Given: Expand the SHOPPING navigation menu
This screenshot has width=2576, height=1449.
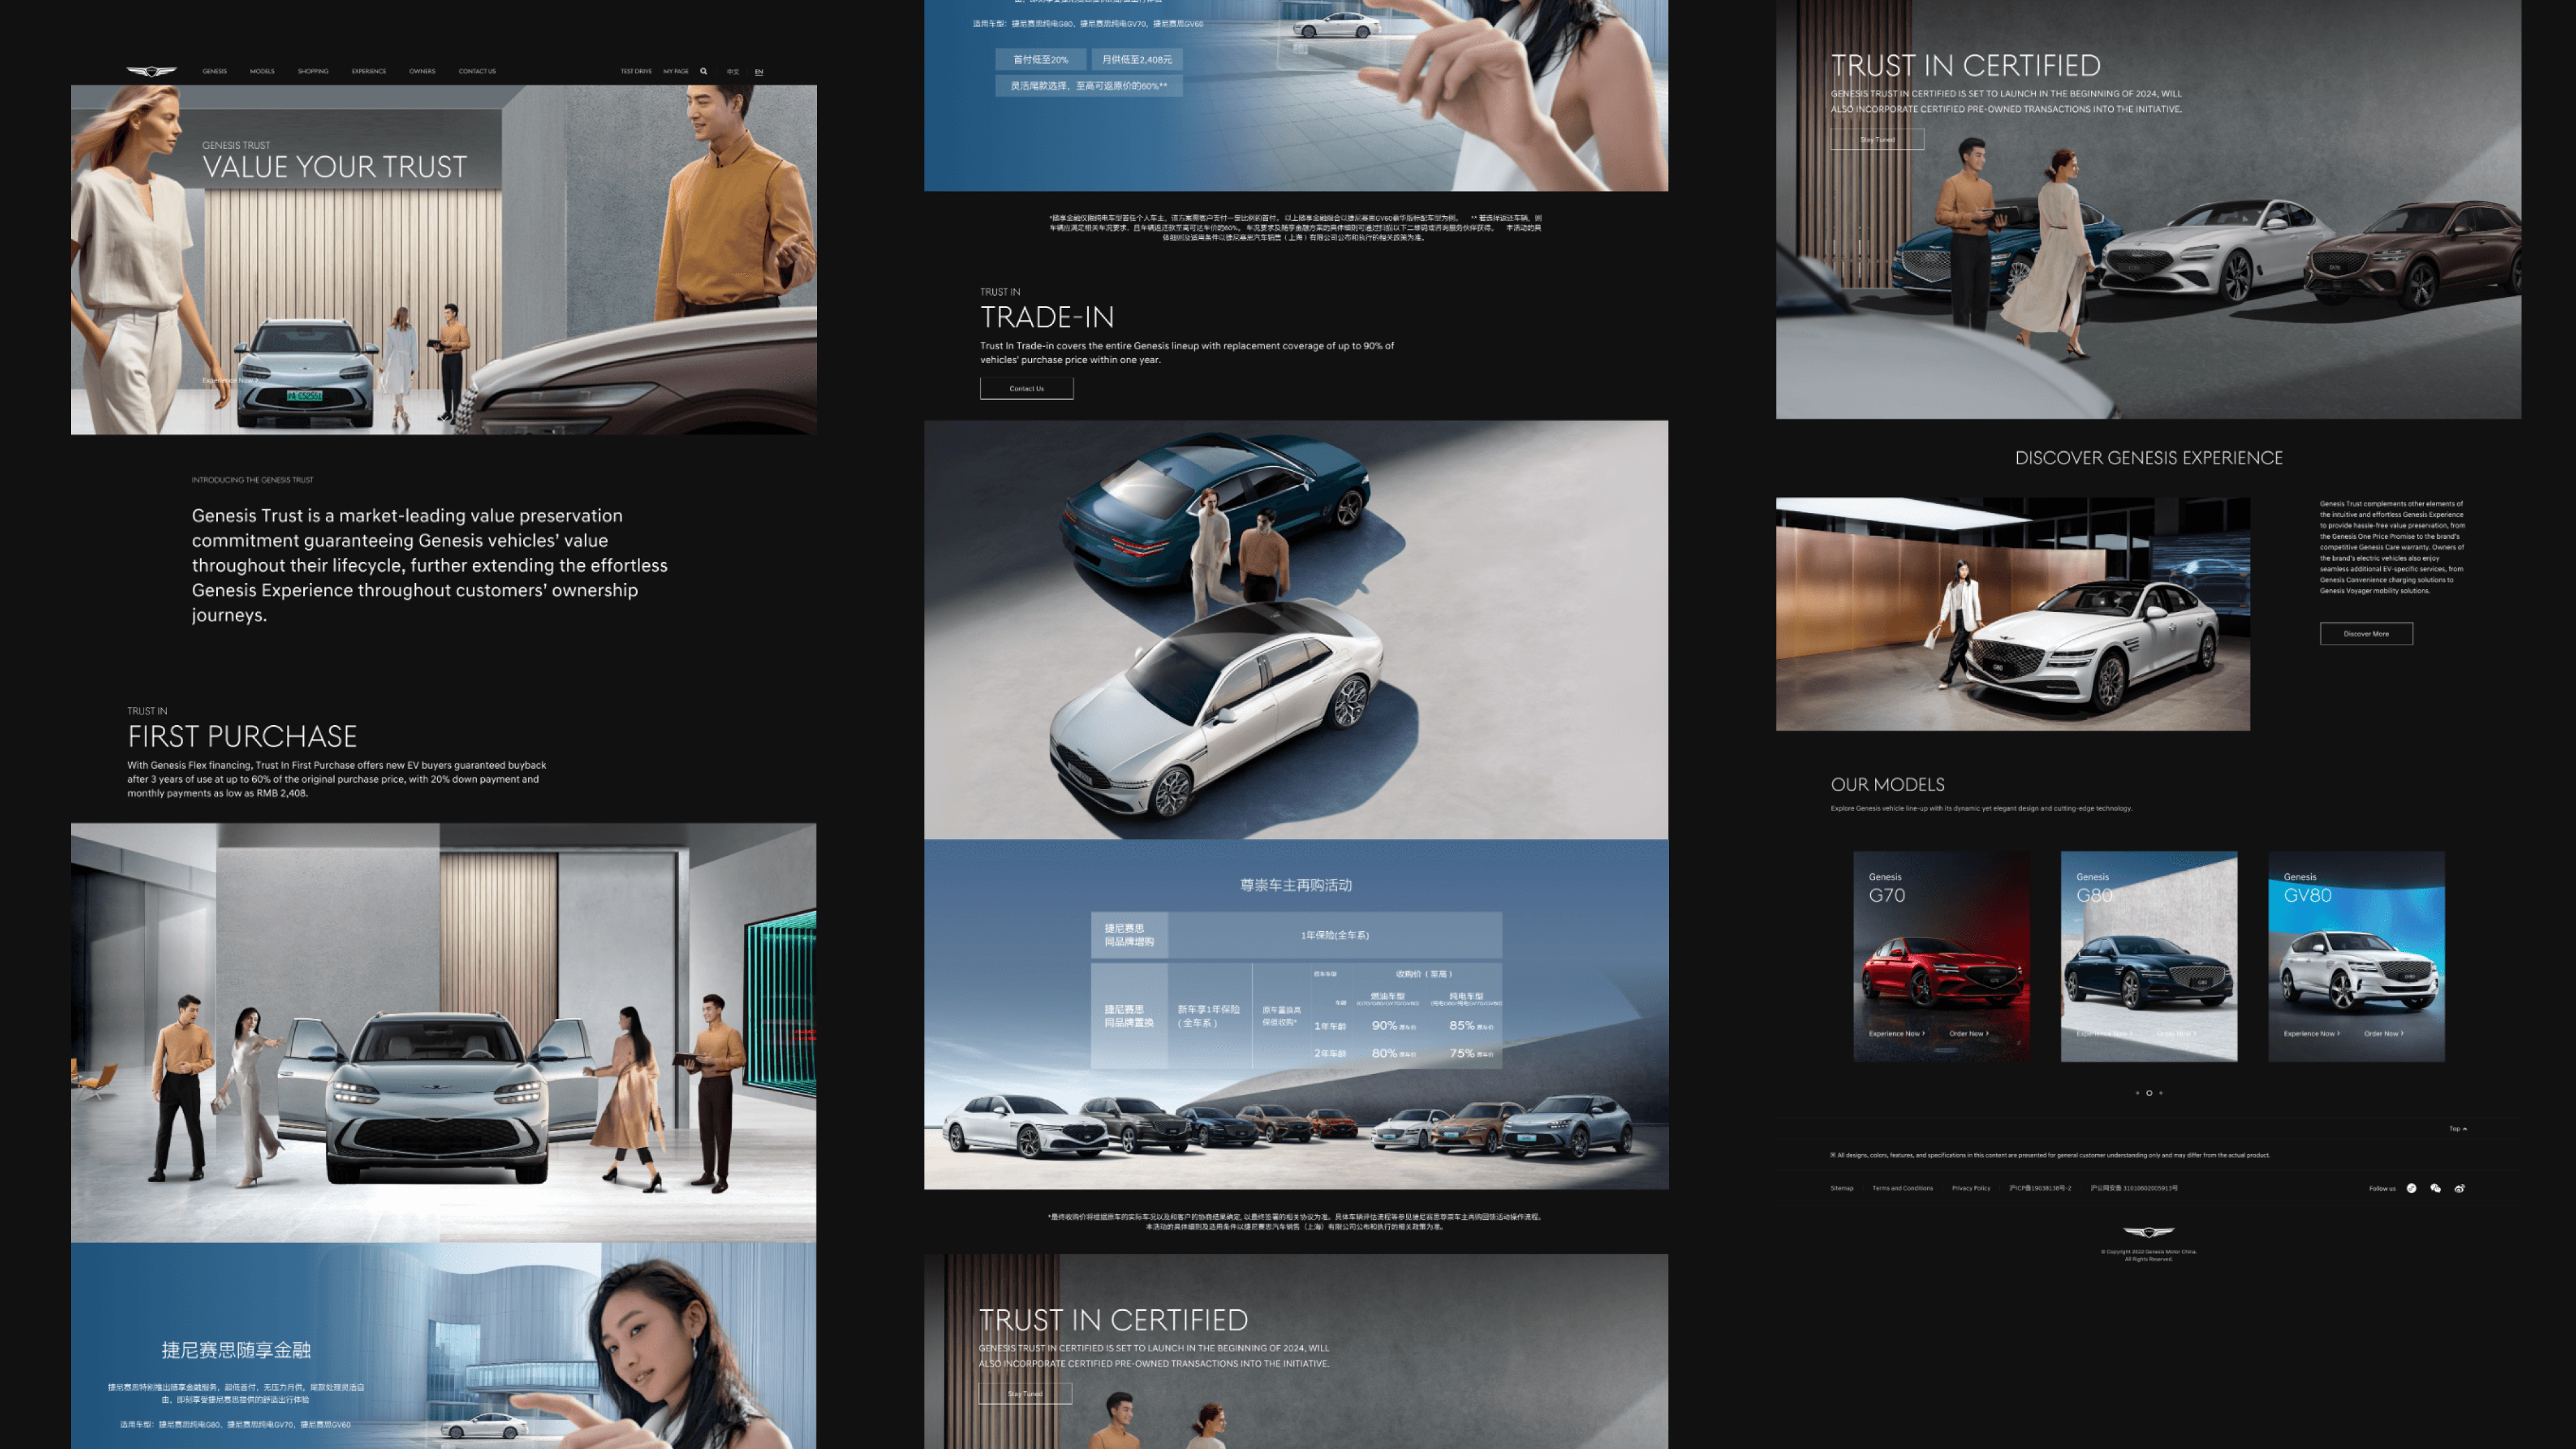Looking at the screenshot, I should (x=313, y=71).
